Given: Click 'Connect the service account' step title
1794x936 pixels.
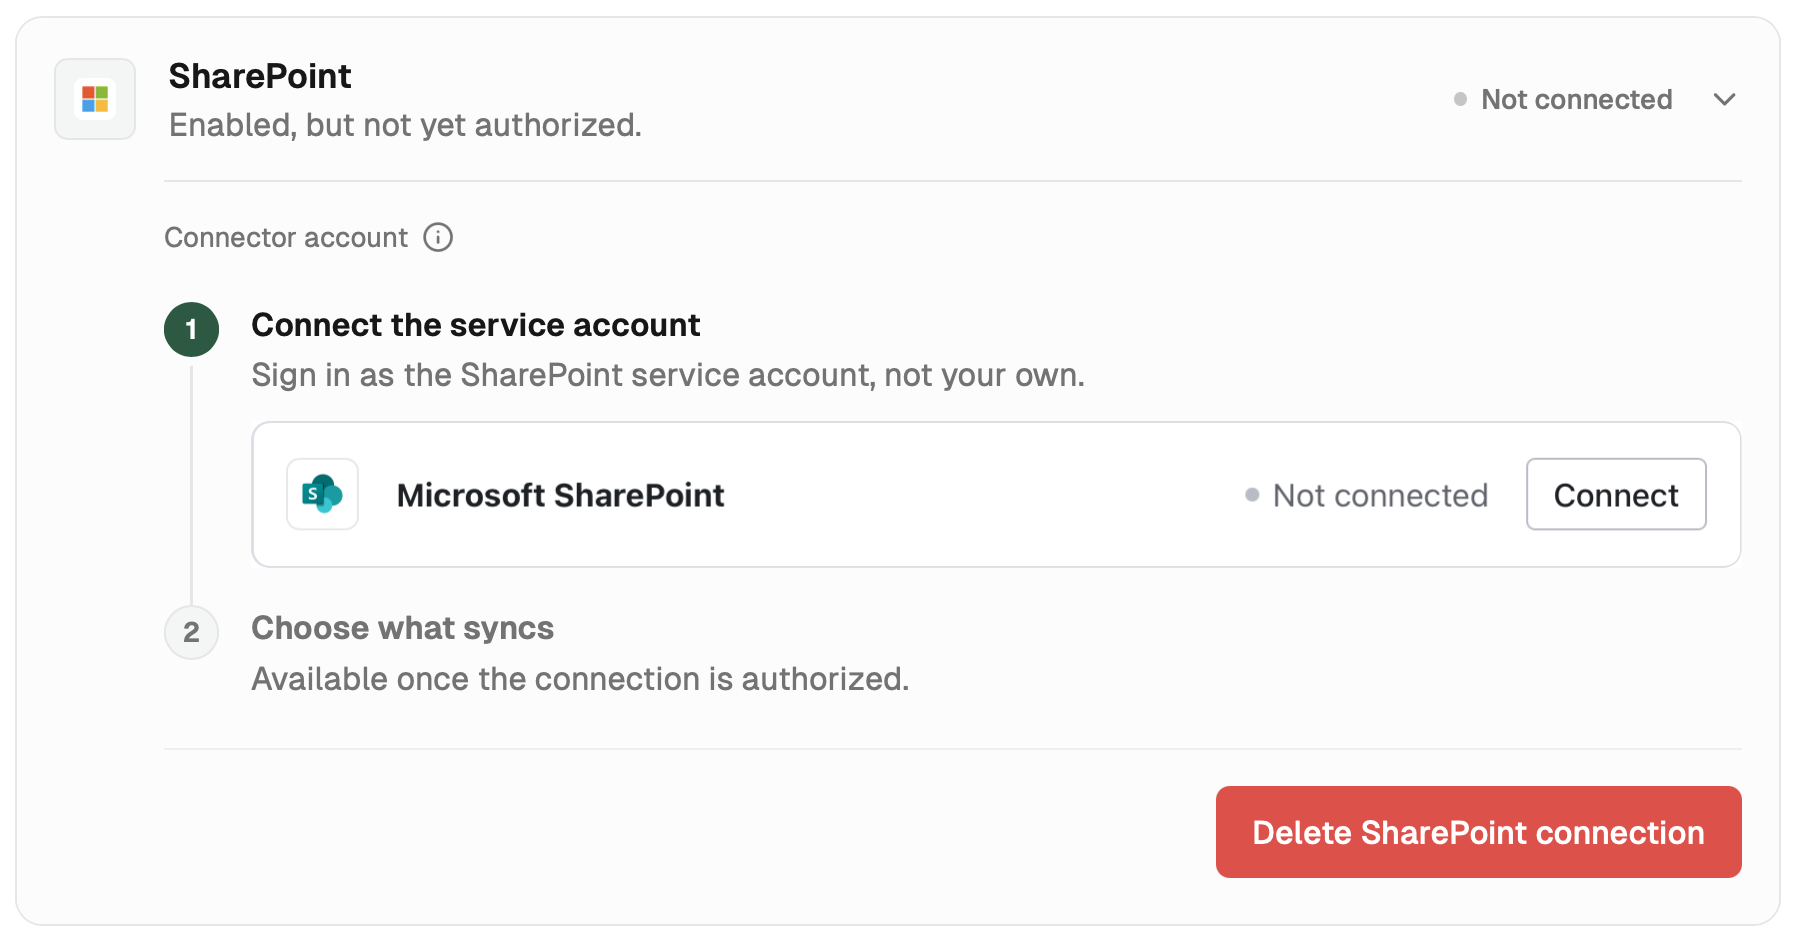Looking at the screenshot, I should (475, 325).
